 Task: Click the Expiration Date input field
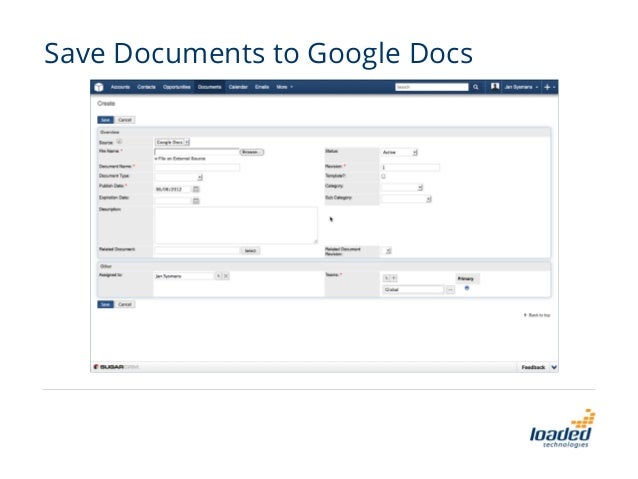click(173, 201)
